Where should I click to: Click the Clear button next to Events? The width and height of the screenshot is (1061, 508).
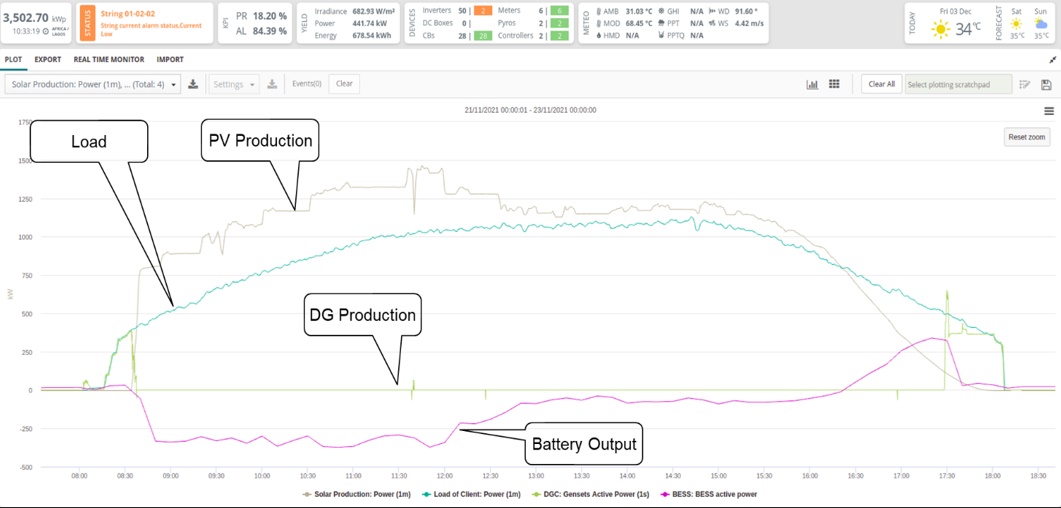[344, 85]
